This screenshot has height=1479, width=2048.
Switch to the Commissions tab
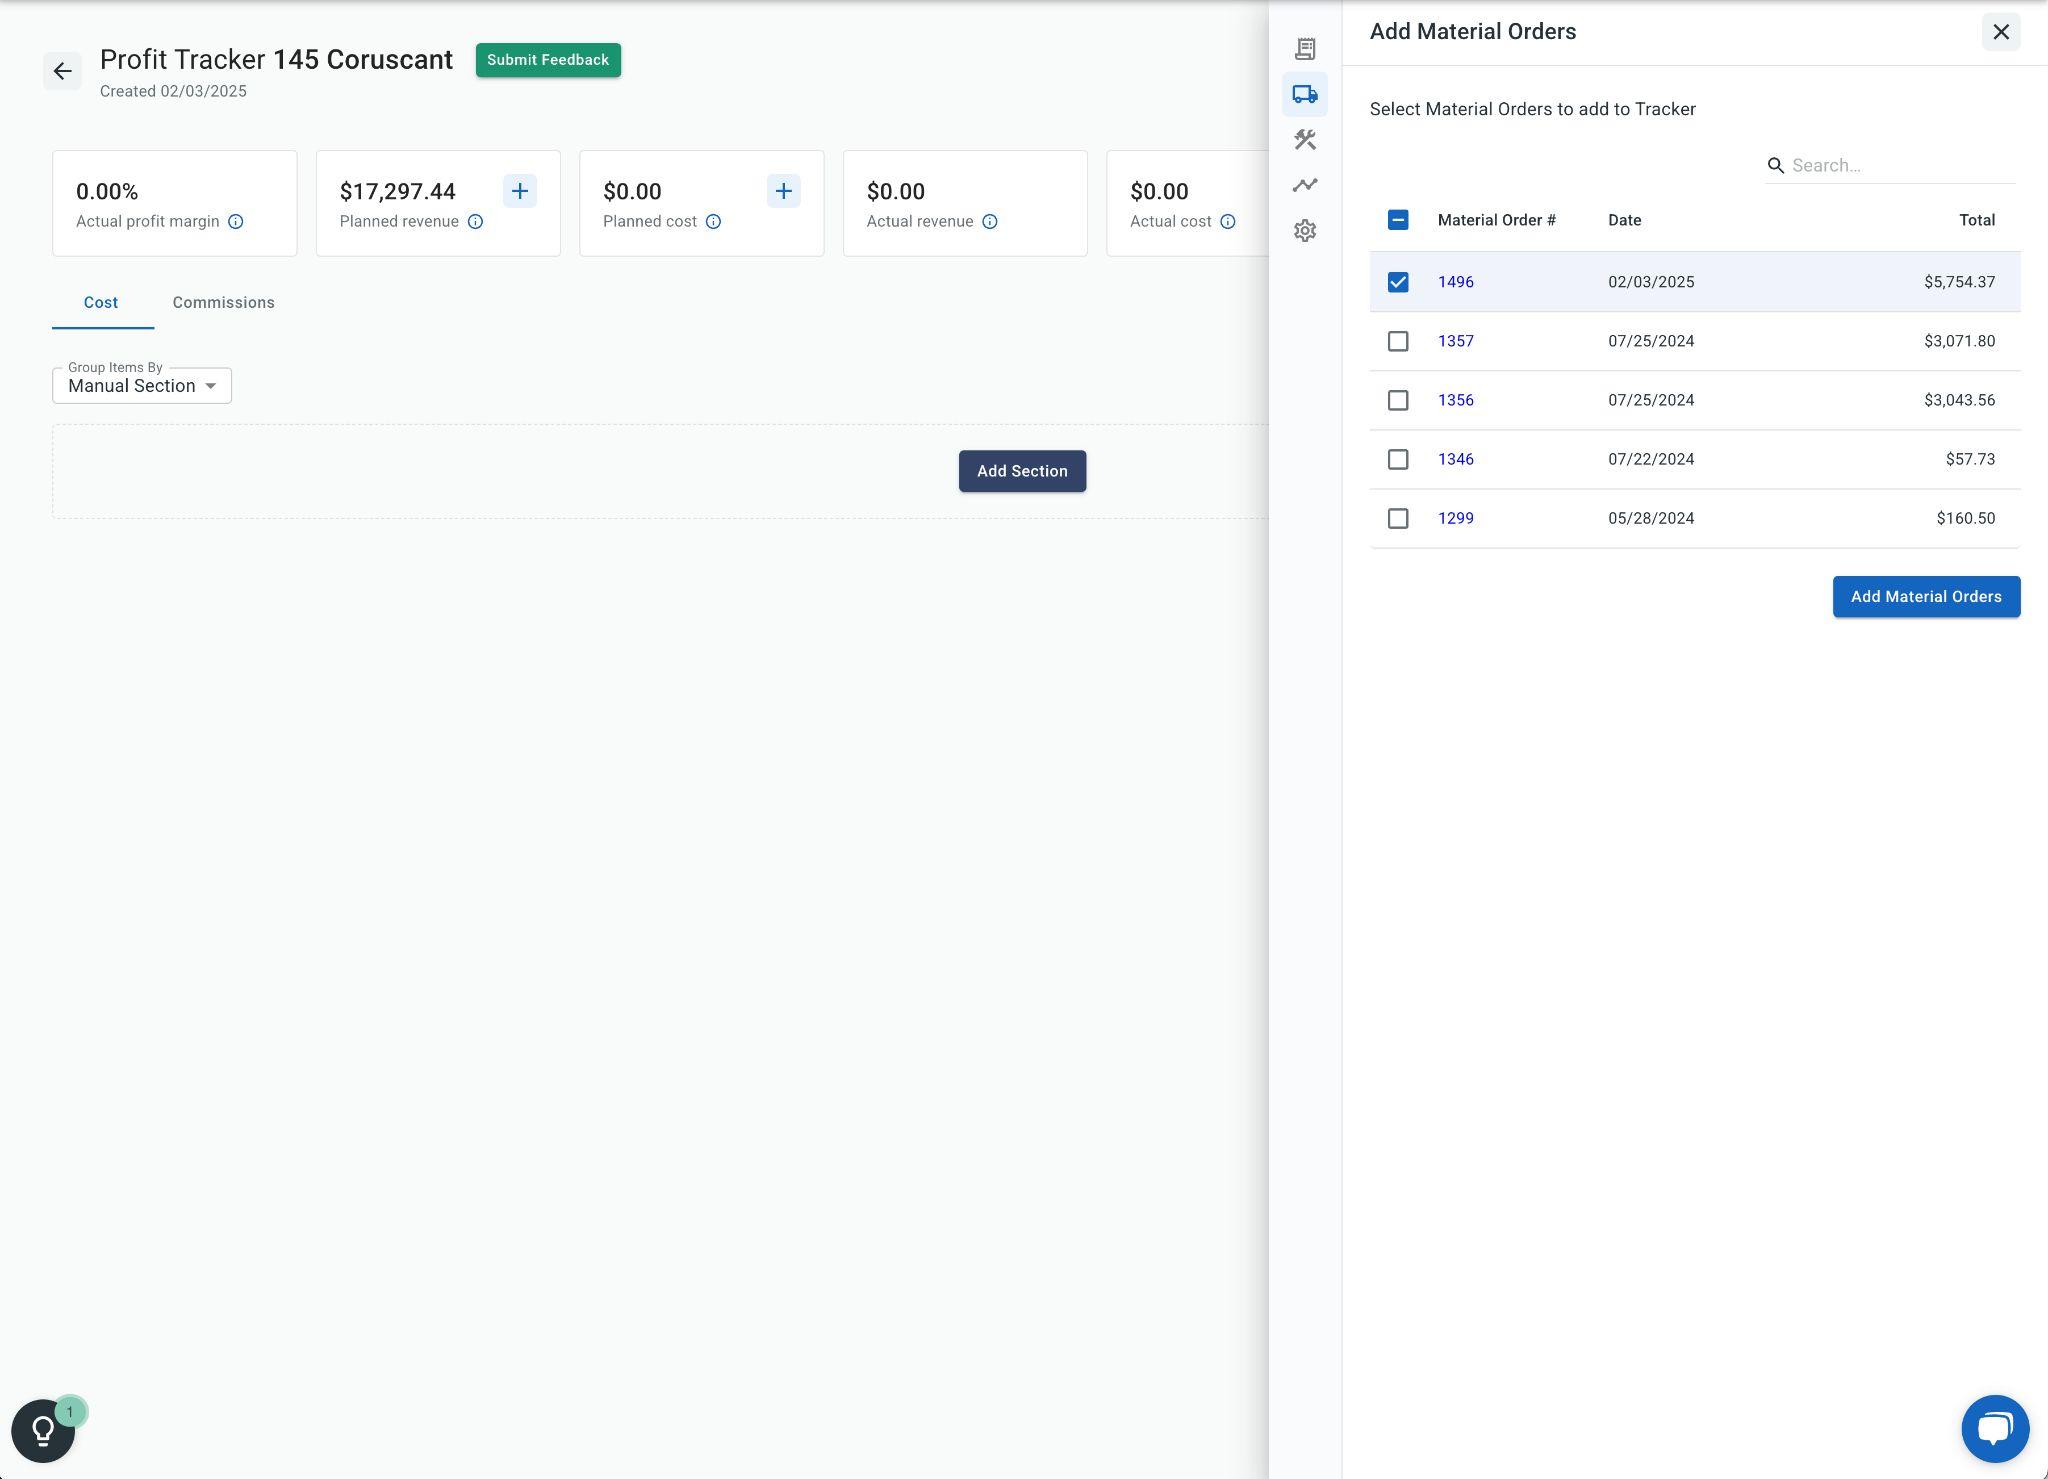click(x=223, y=302)
